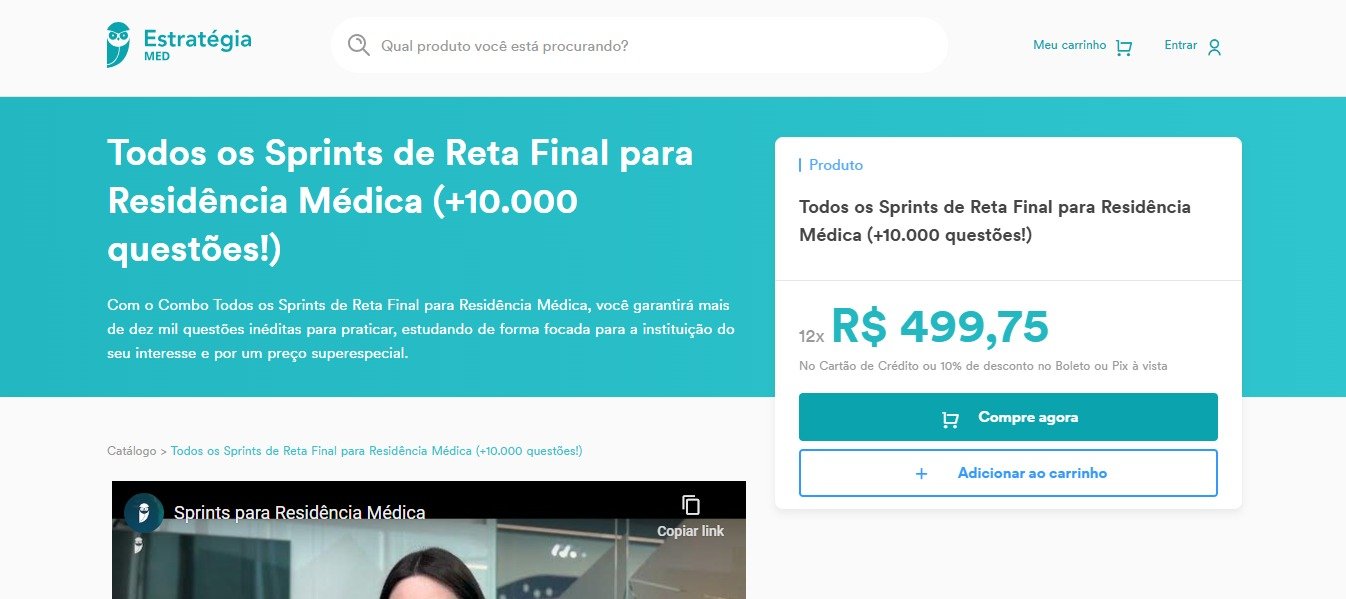
Task: Click the magnifying glass search icon
Action: point(358,45)
